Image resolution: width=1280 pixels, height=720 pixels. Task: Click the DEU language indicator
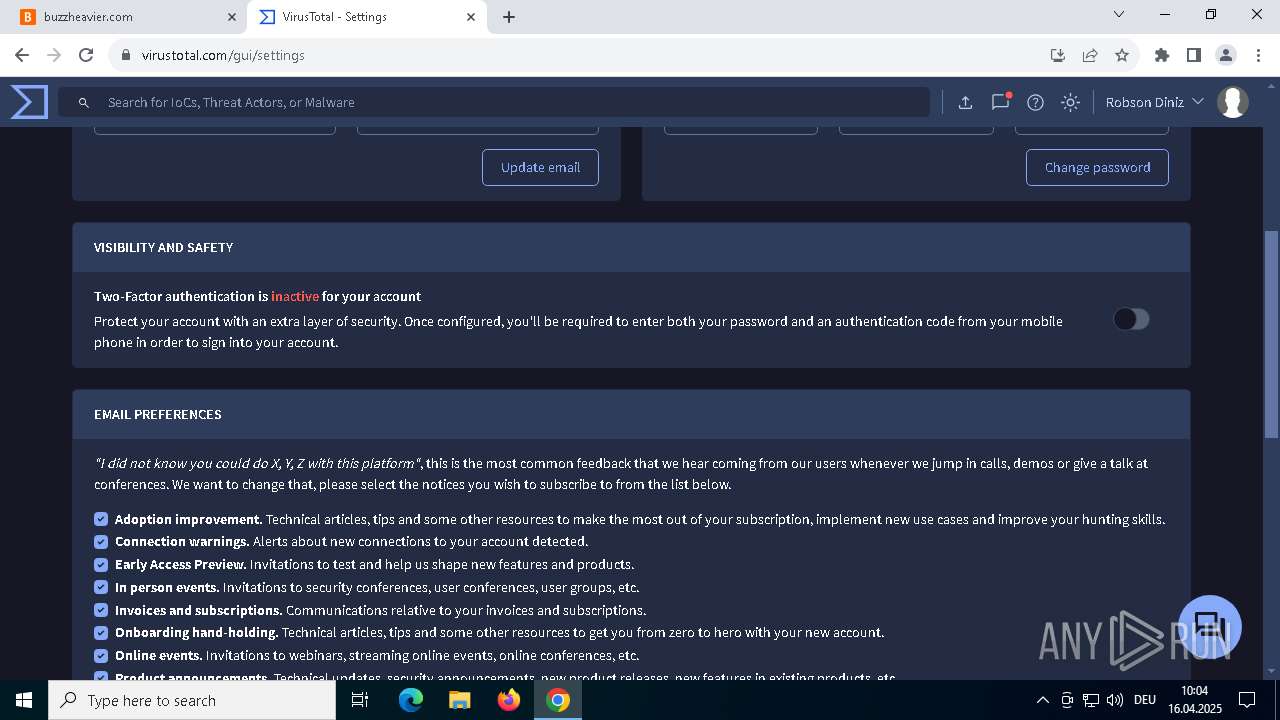click(1145, 700)
